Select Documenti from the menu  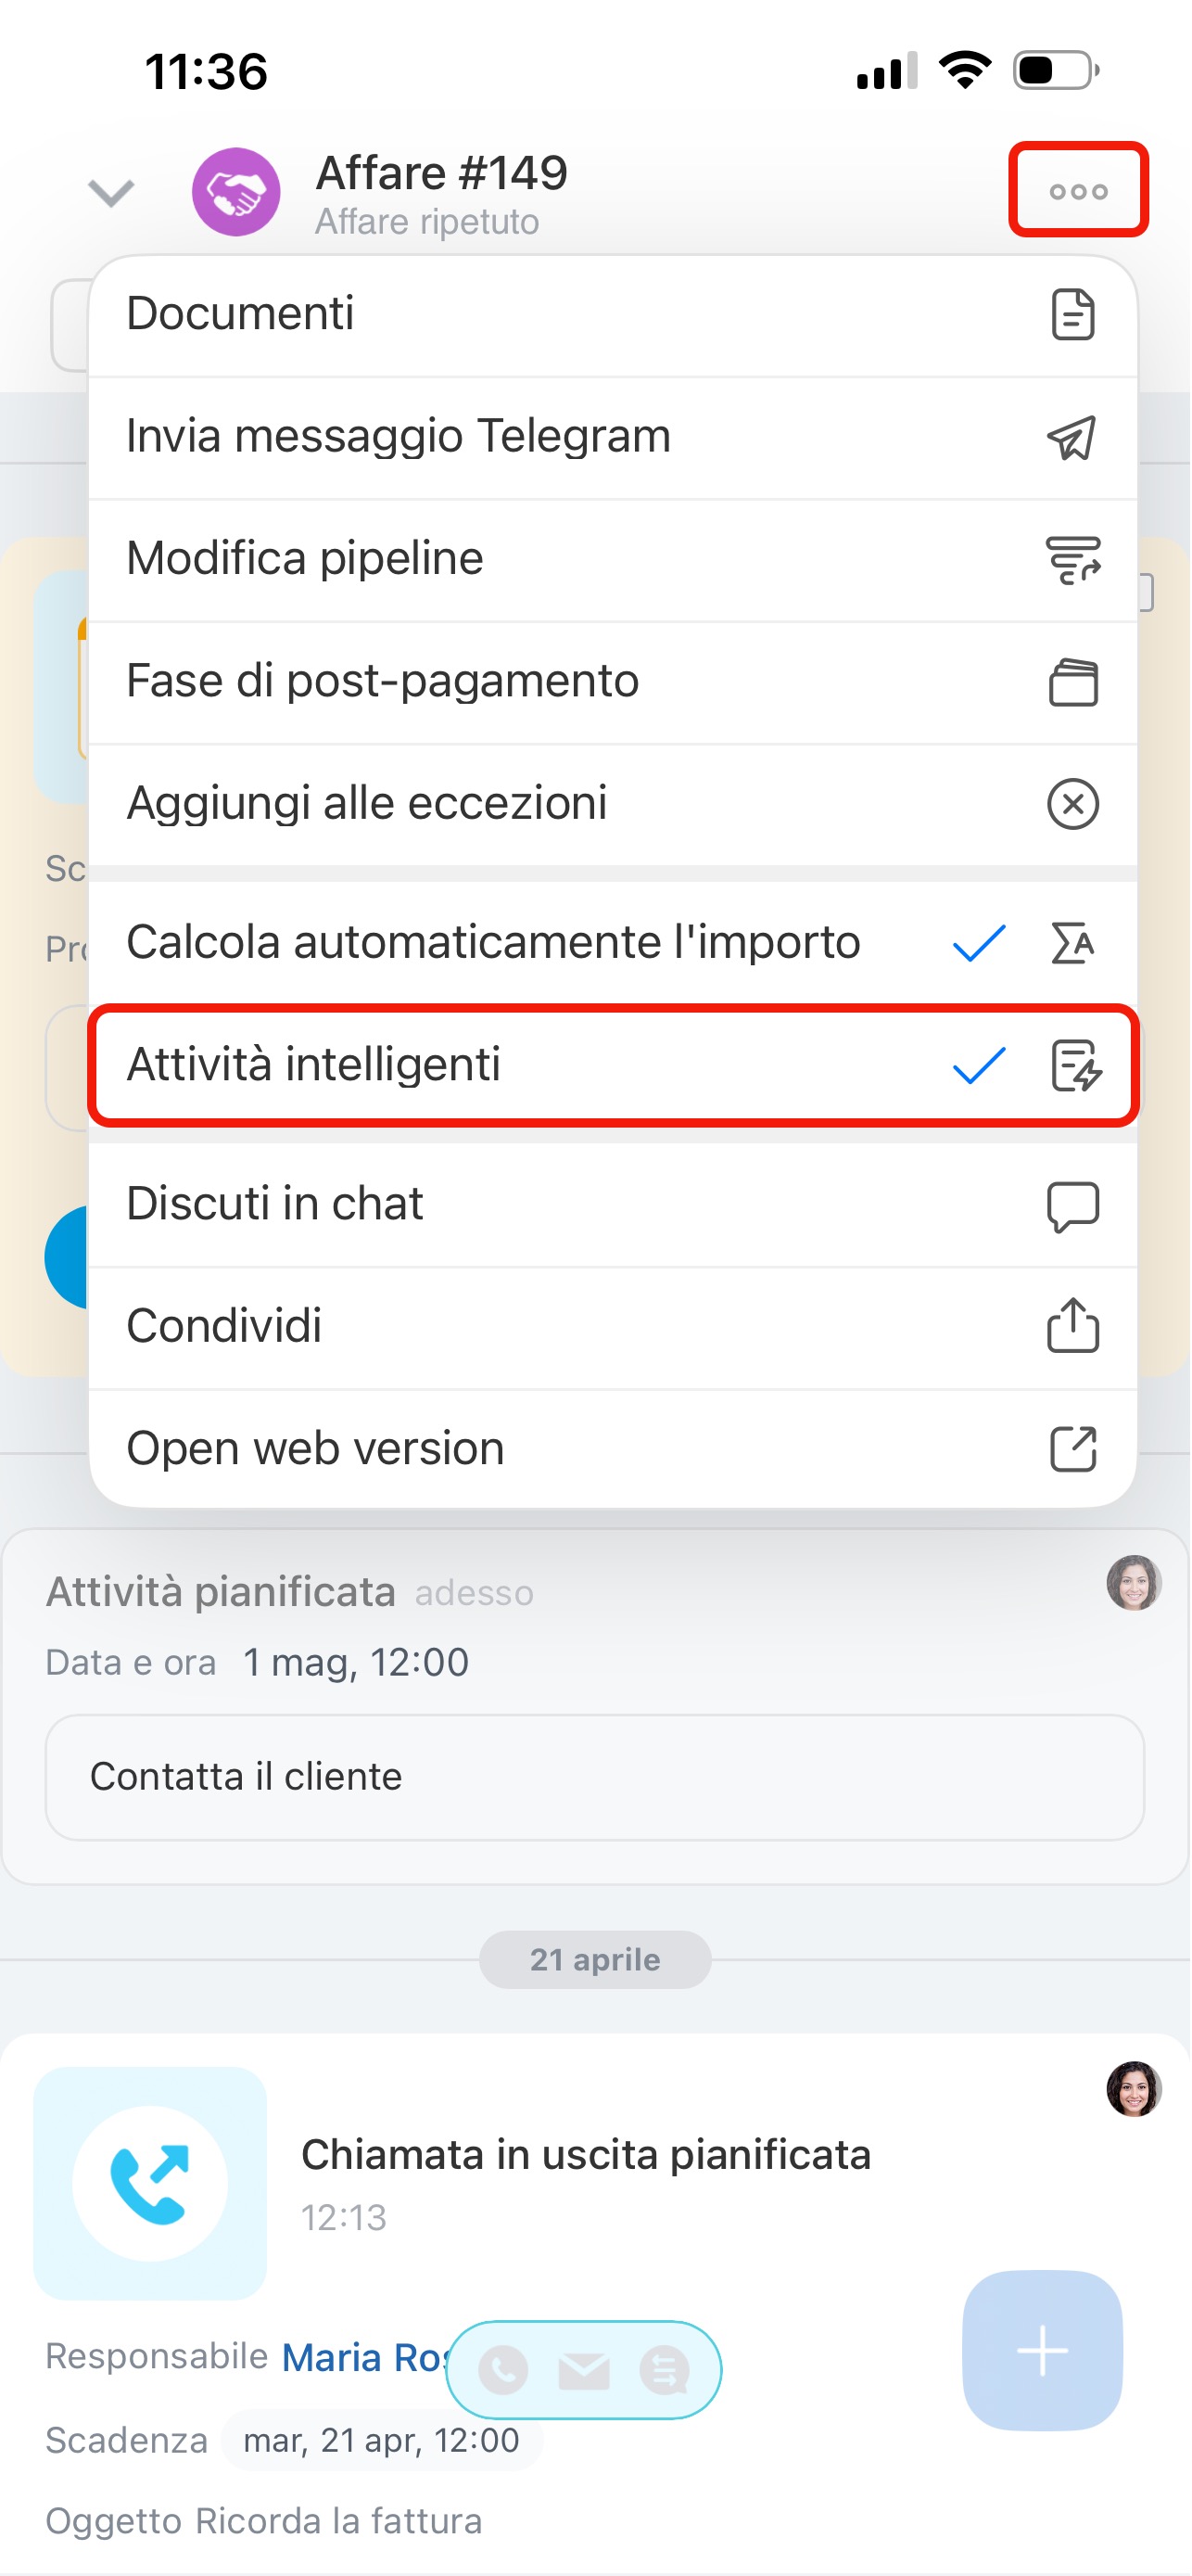click(x=612, y=315)
